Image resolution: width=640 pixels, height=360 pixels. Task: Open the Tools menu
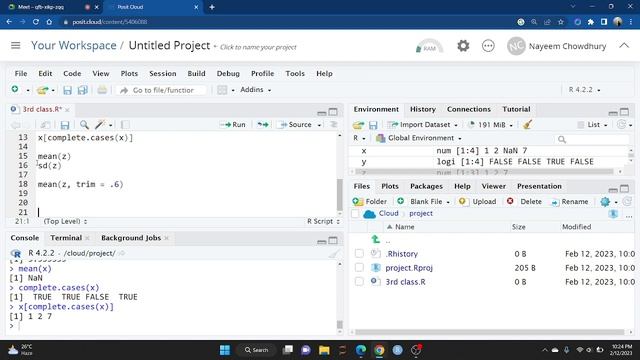(x=295, y=73)
